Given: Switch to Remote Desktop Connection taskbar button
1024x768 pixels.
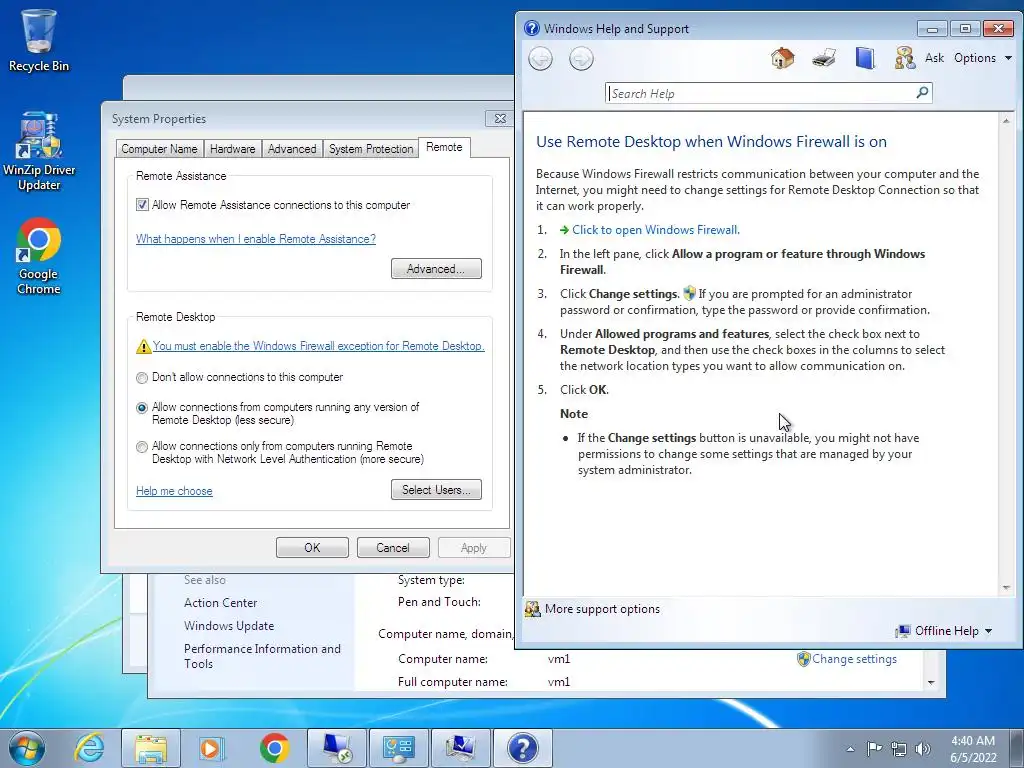Looking at the screenshot, I should 337,748.
